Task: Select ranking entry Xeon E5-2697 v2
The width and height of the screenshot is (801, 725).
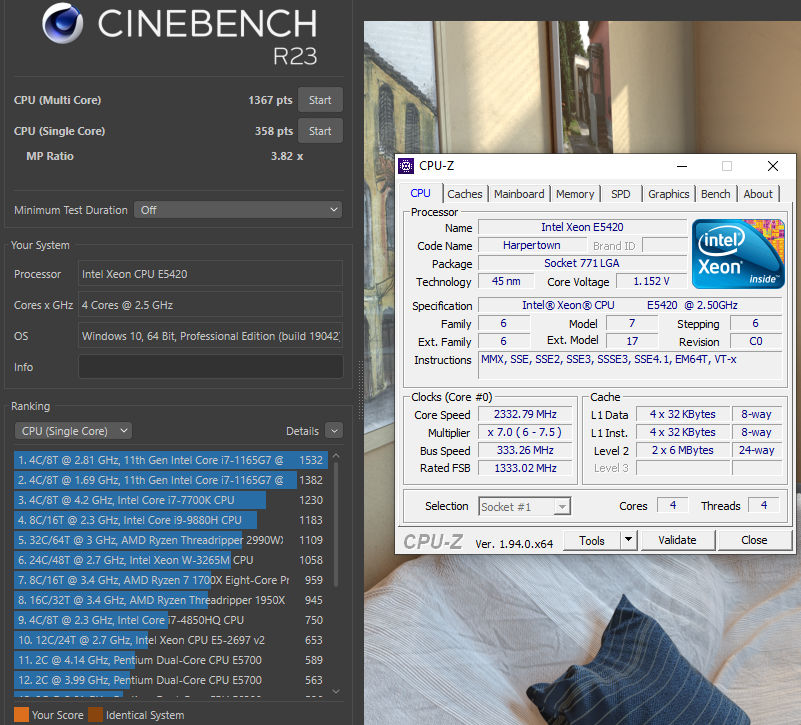Action: (171, 640)
